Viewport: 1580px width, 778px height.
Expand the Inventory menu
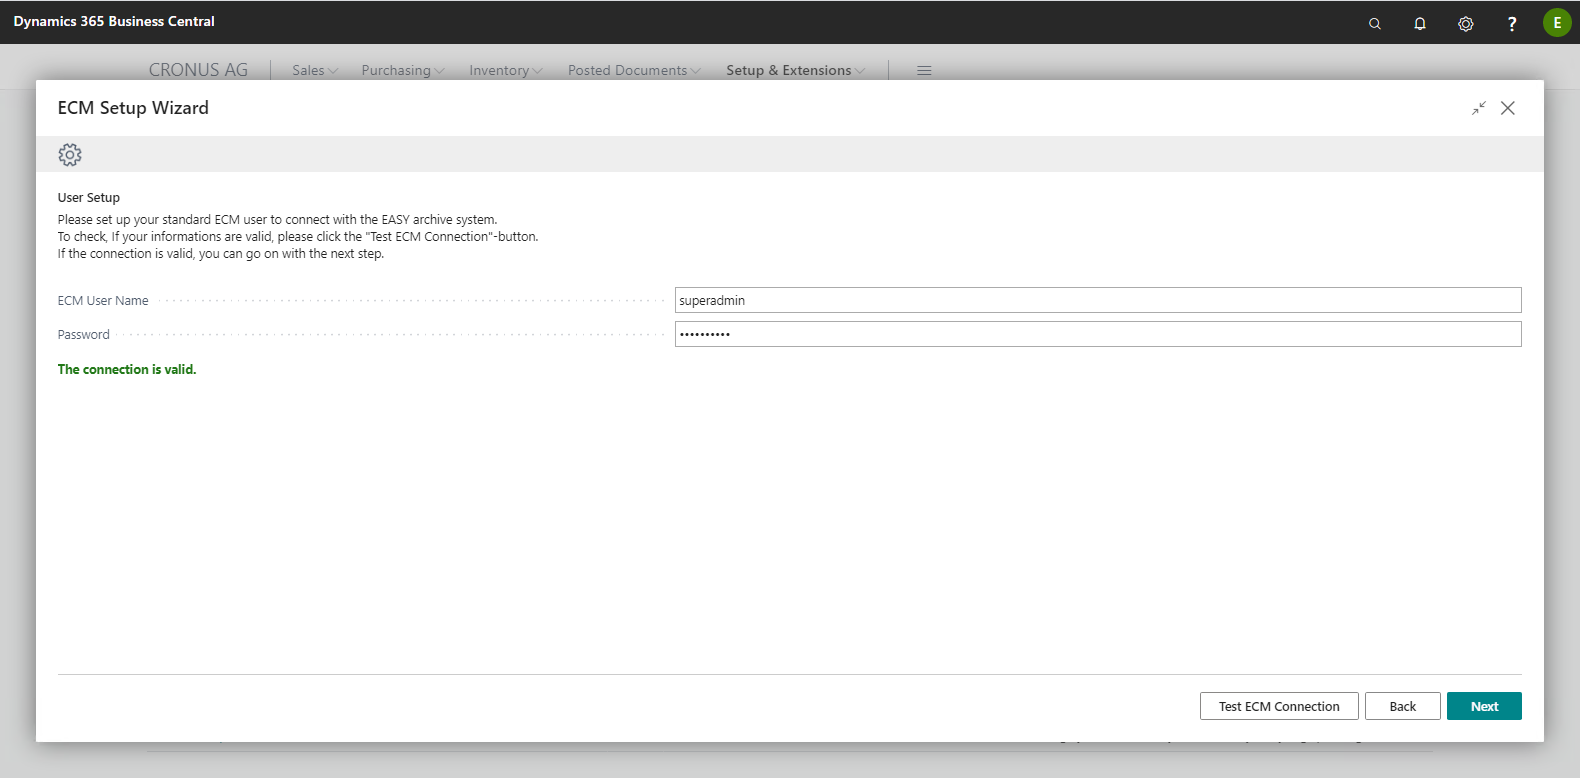click(505, 70)
